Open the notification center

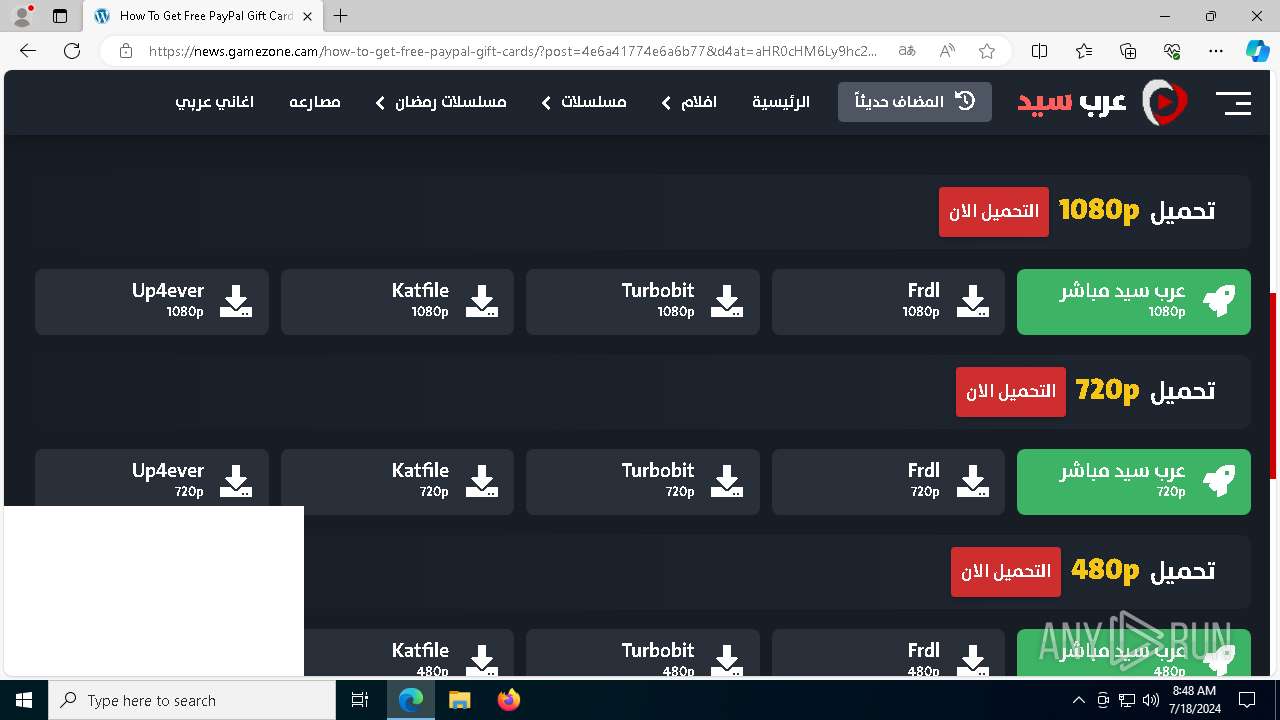click(1247, 700)
